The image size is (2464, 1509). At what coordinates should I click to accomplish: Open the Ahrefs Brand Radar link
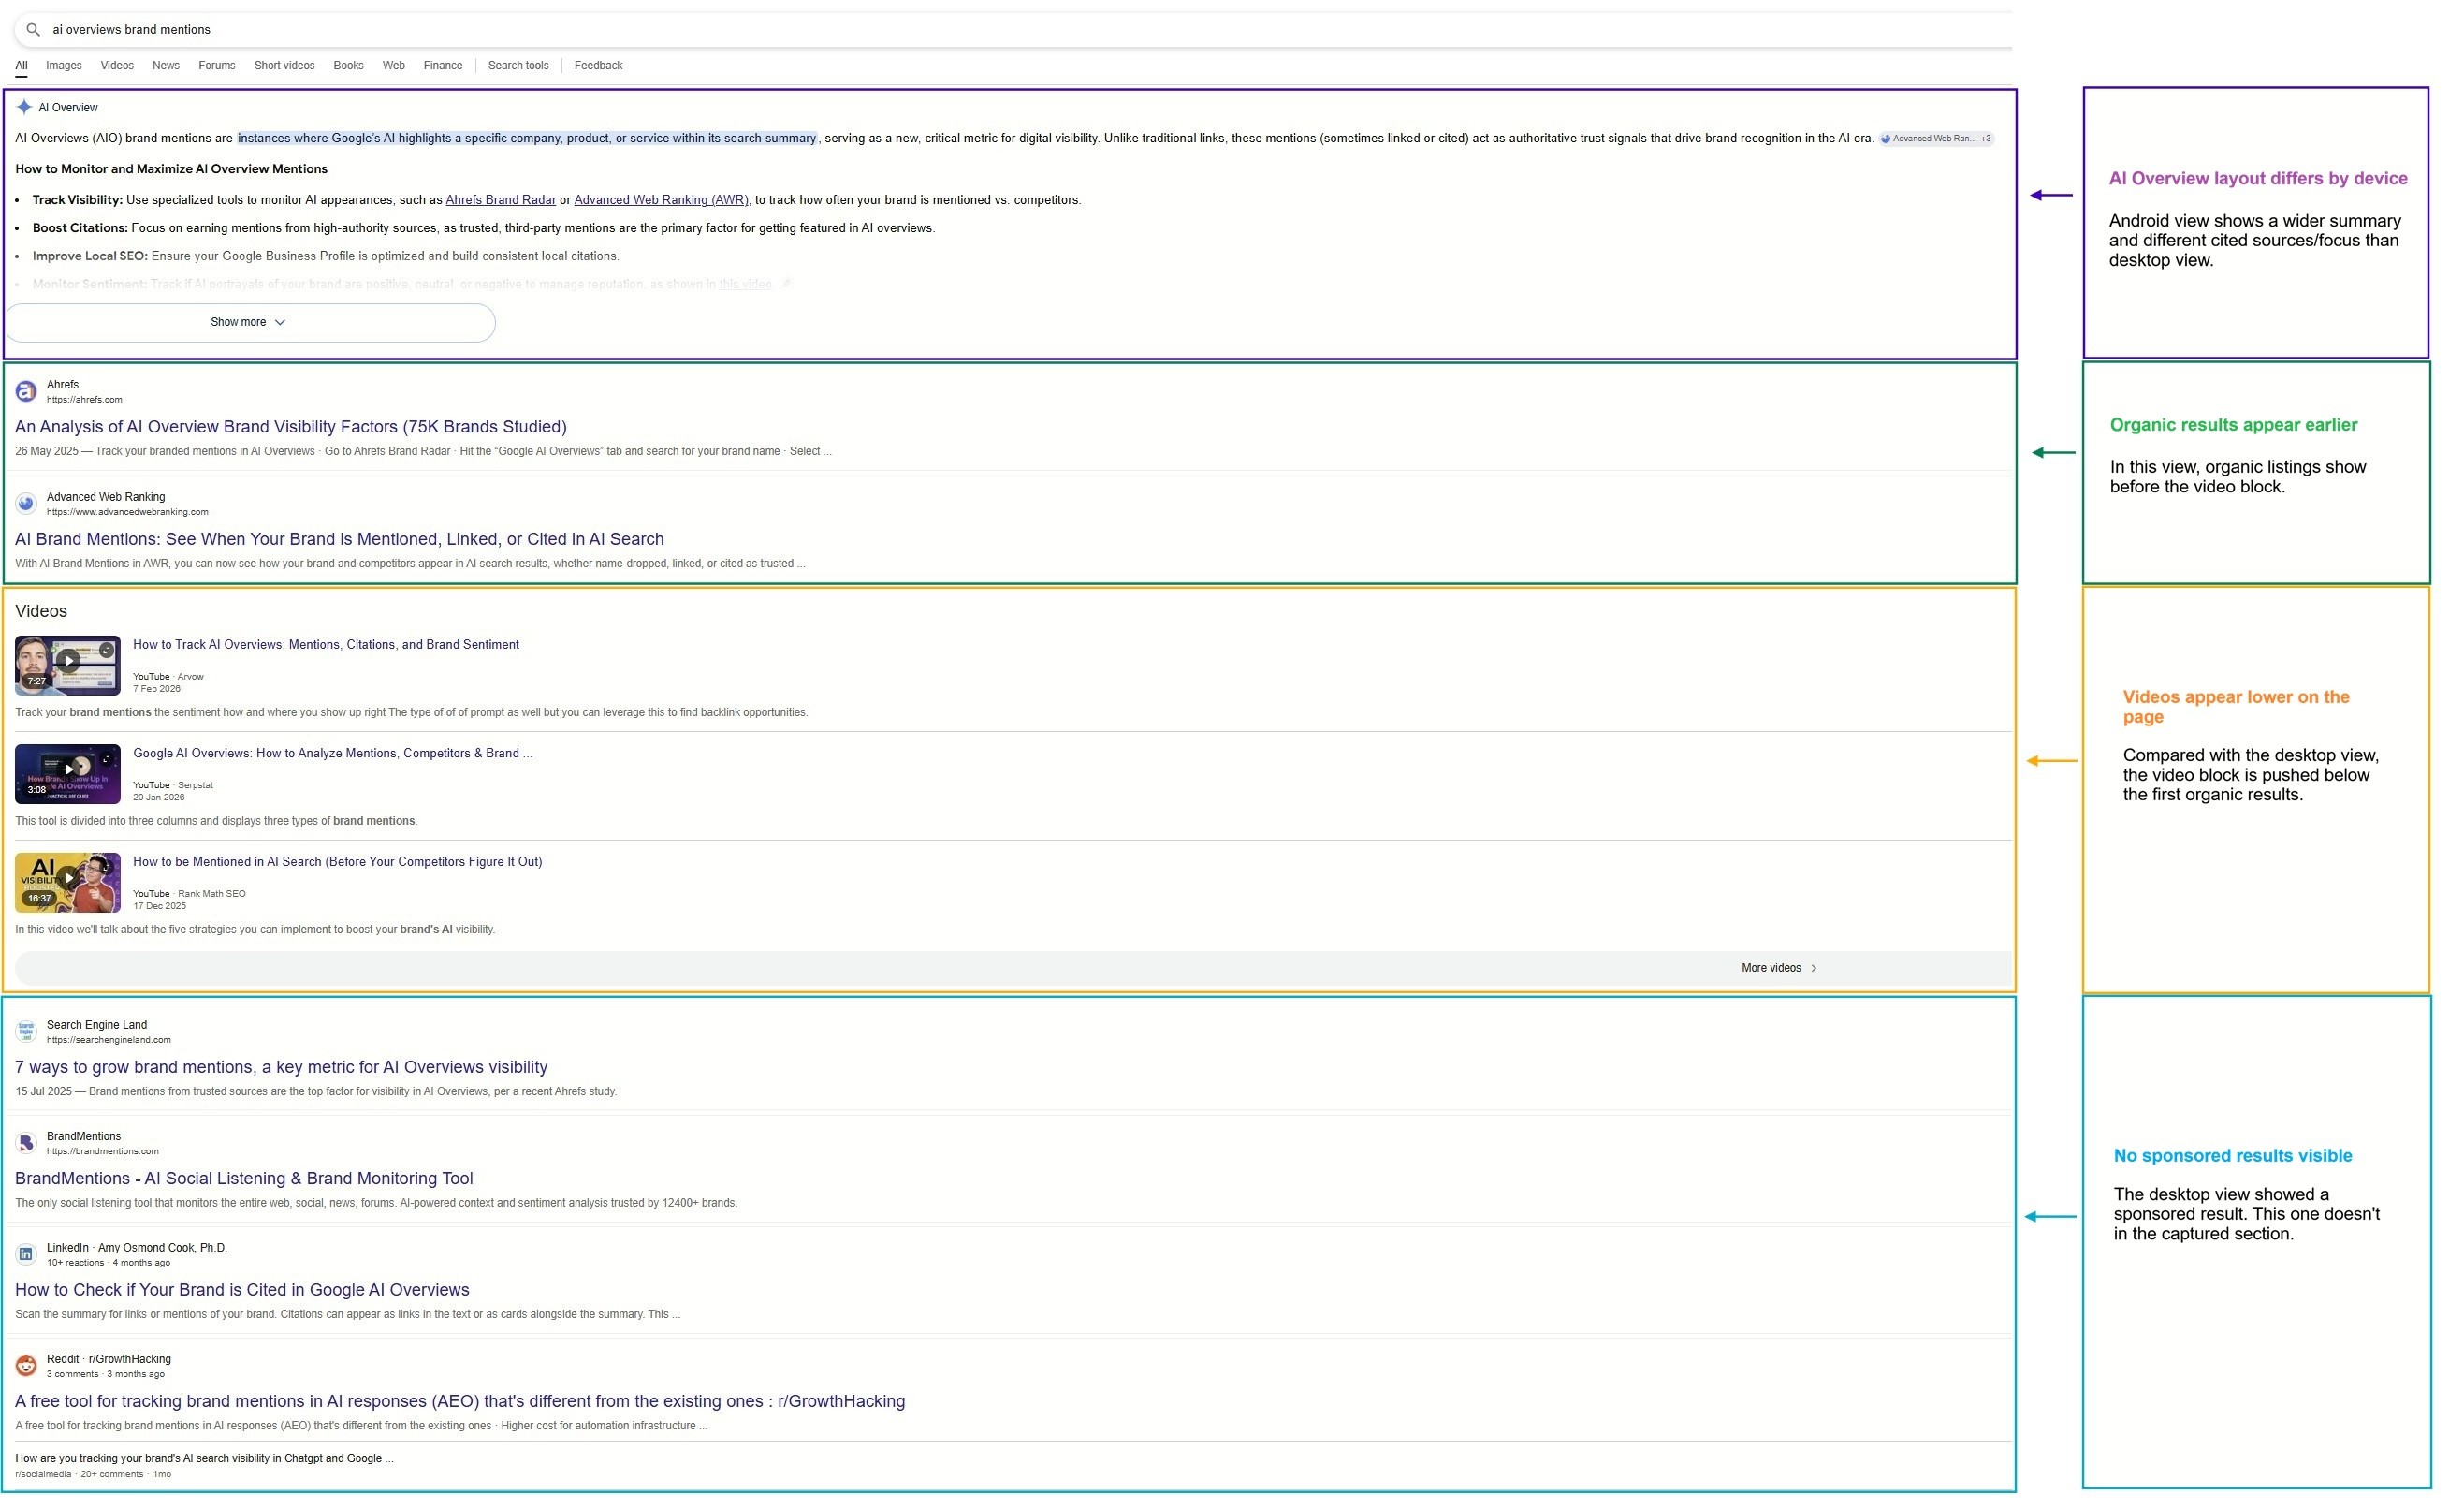503,201
